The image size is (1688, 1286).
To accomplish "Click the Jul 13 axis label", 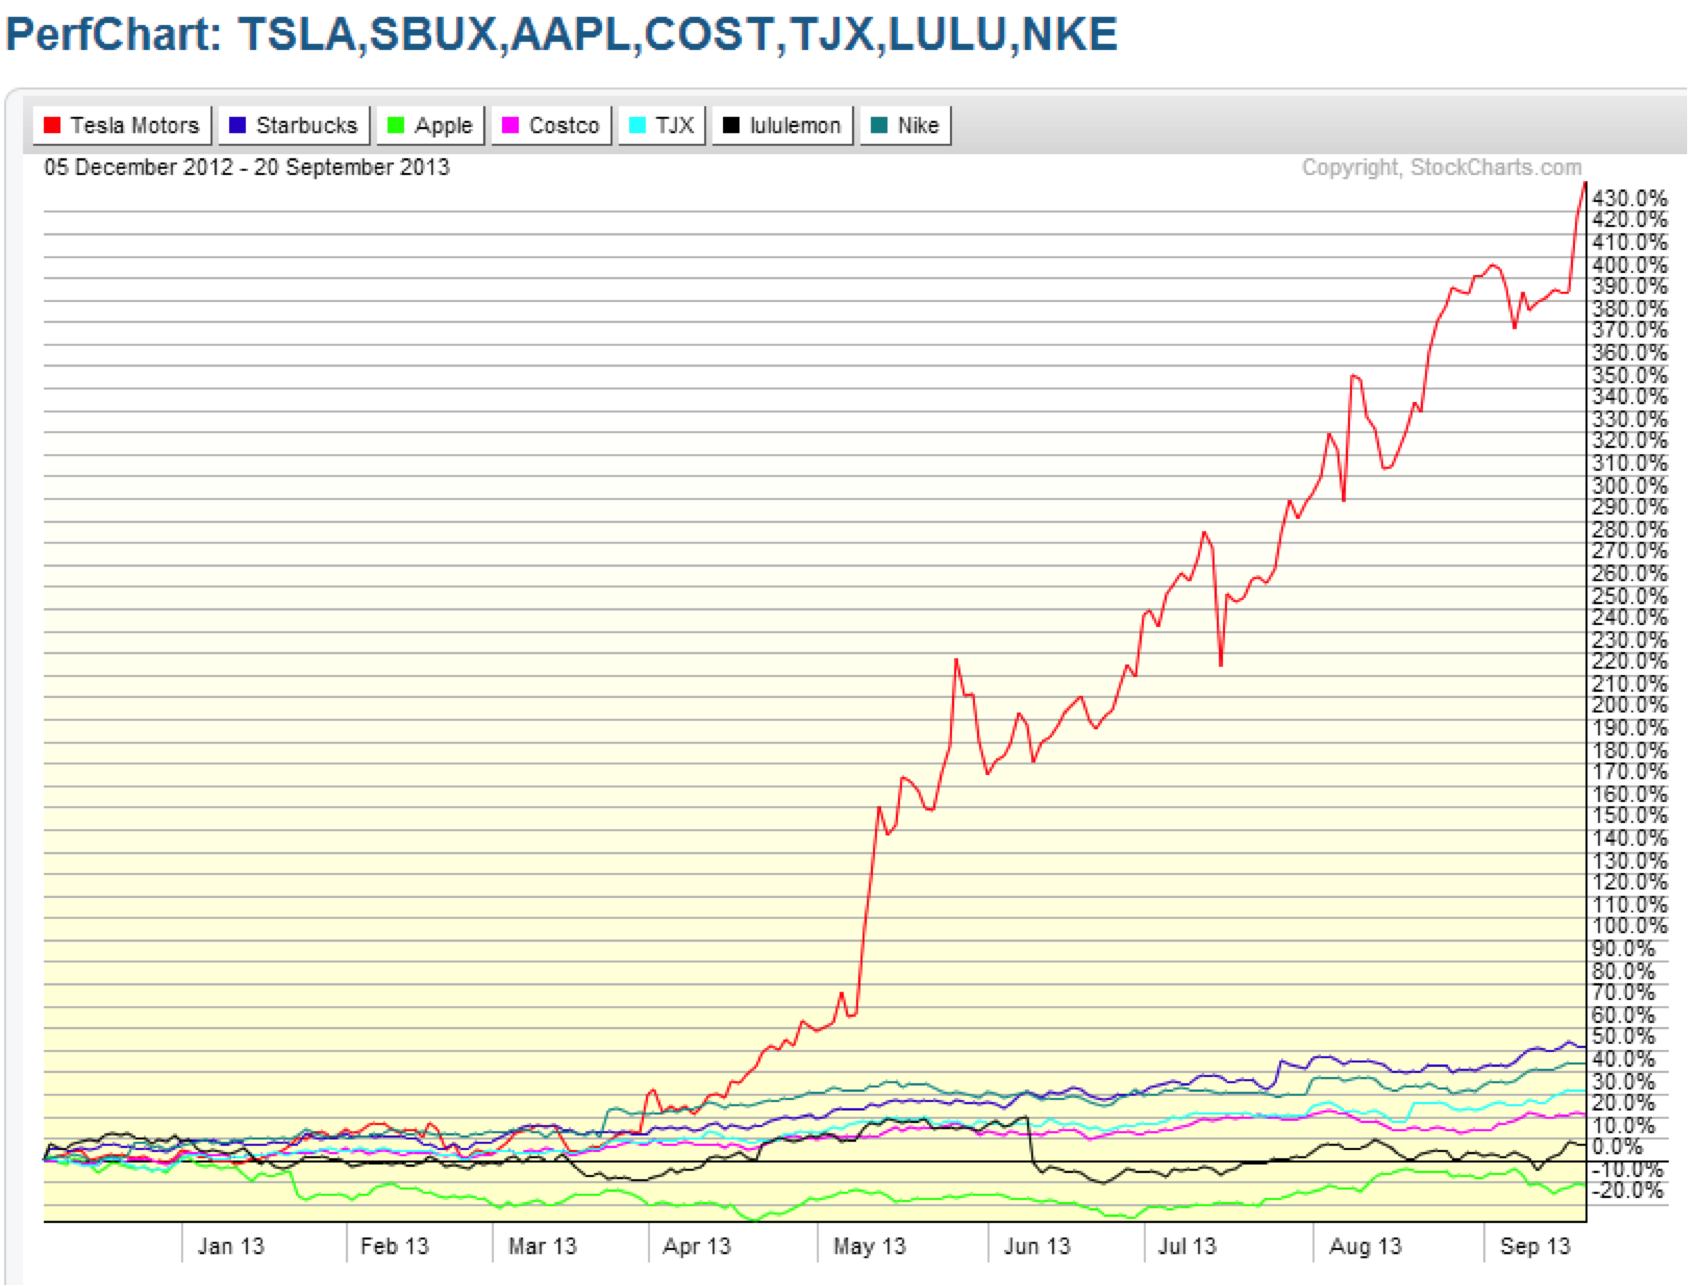I will 1187,1246.
